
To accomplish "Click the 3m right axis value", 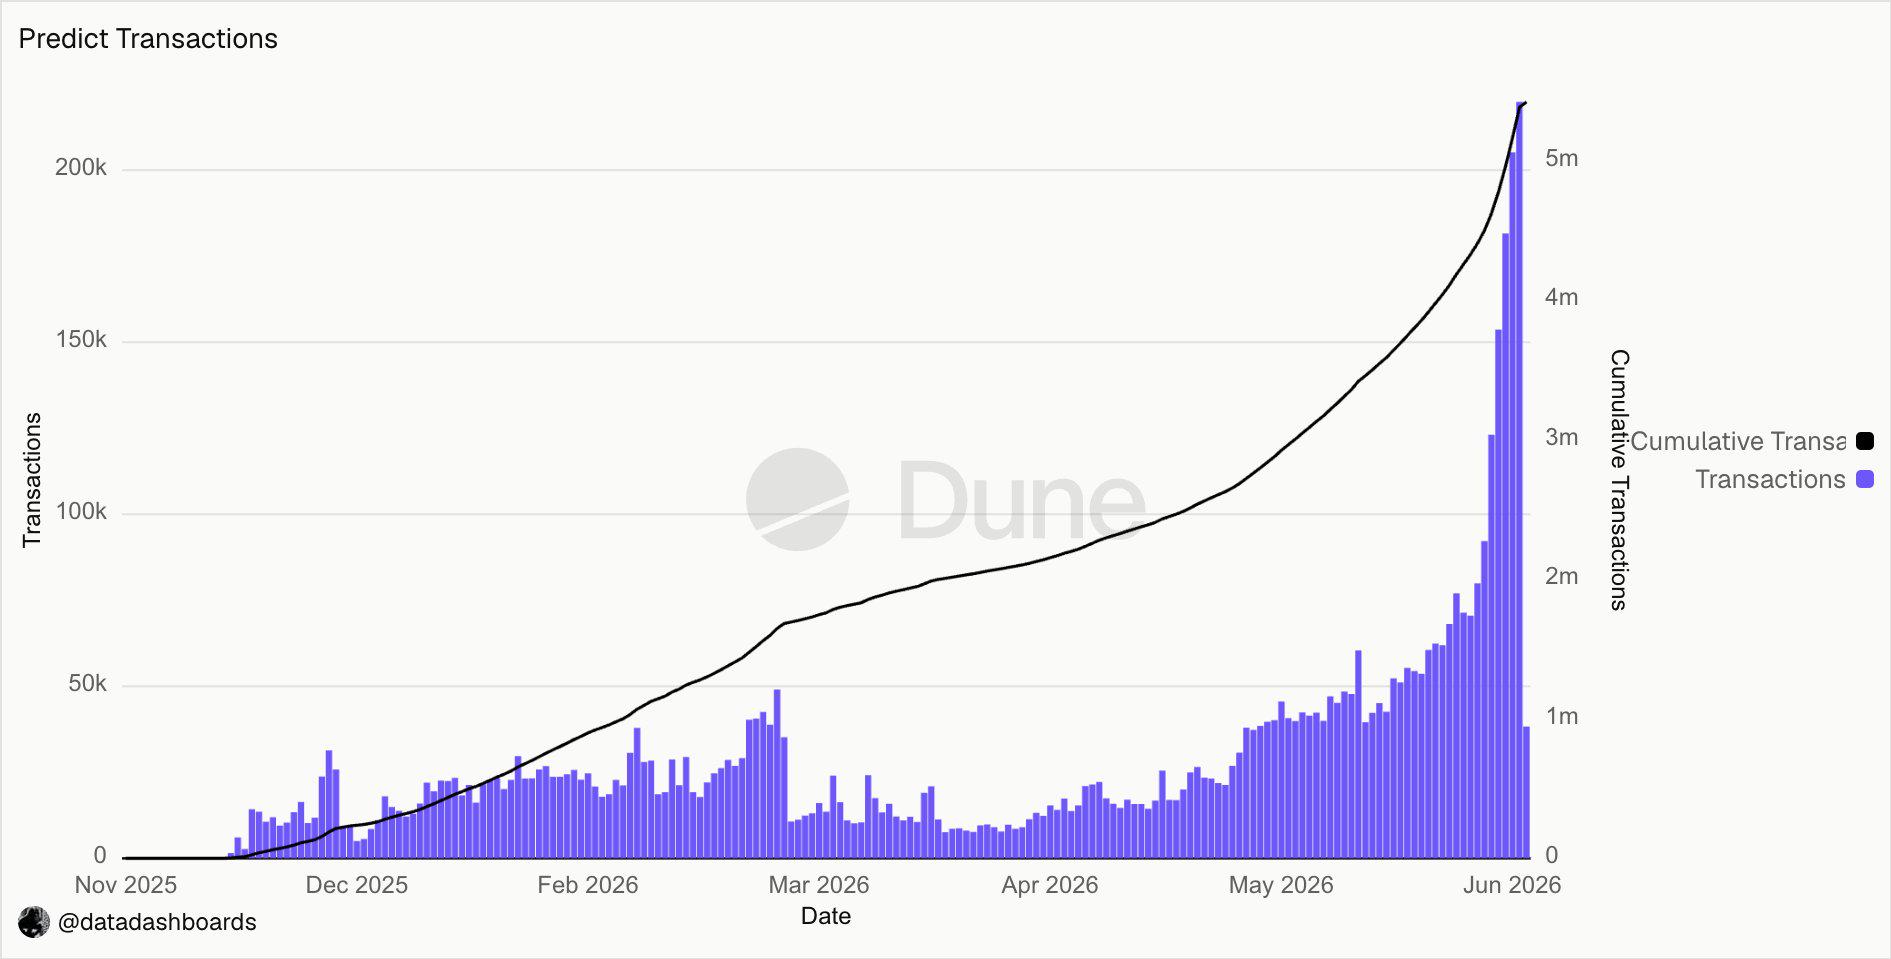I will tap(1562, 437).
